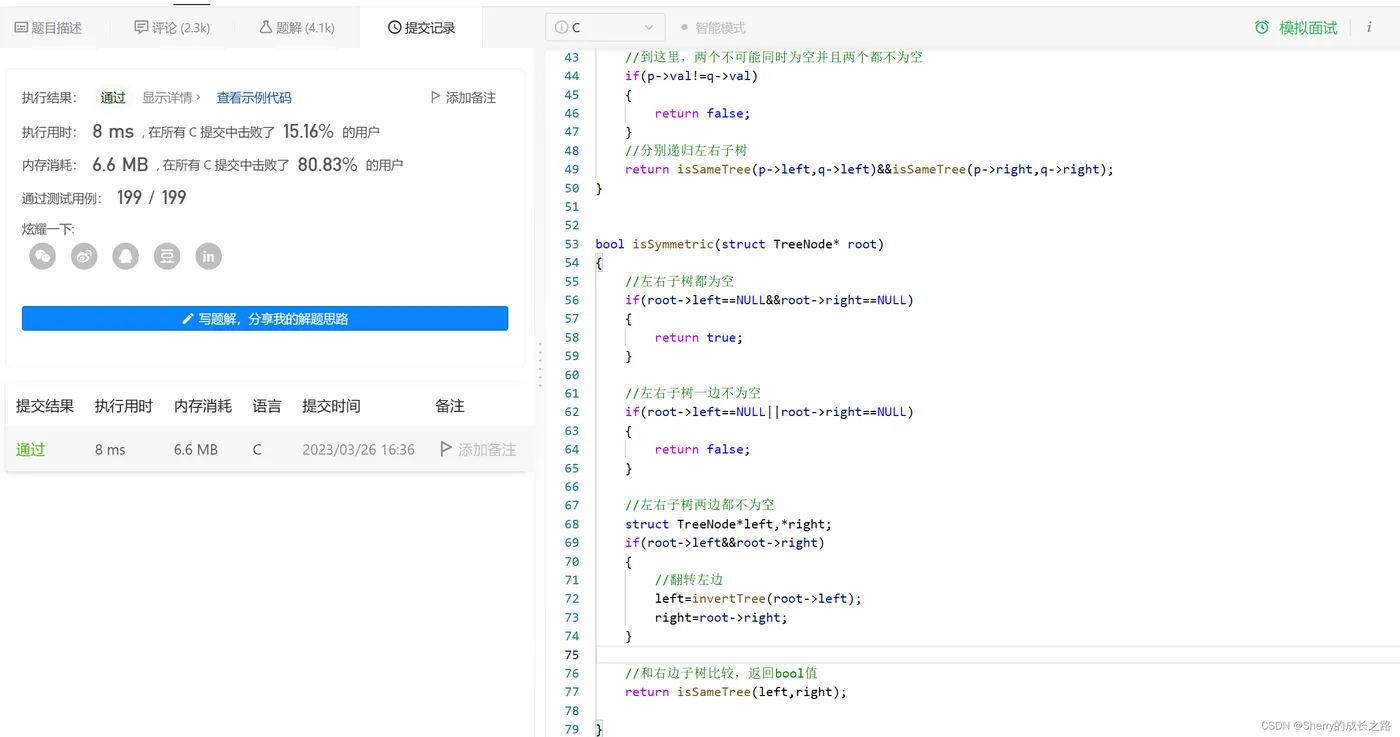The height and width of the screenshot is (737, 1400).
Task: Open 查看示例代码 link
Action: pyautogui.click(x=254, y=98)
